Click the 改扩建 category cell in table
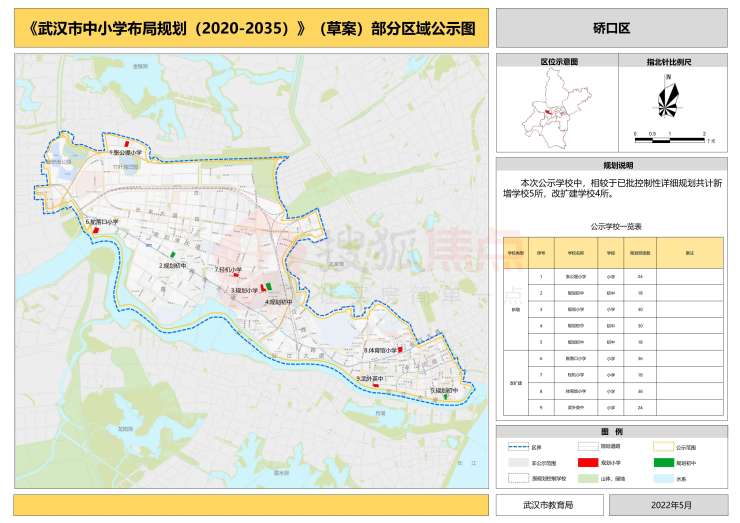 click(515, 383)
